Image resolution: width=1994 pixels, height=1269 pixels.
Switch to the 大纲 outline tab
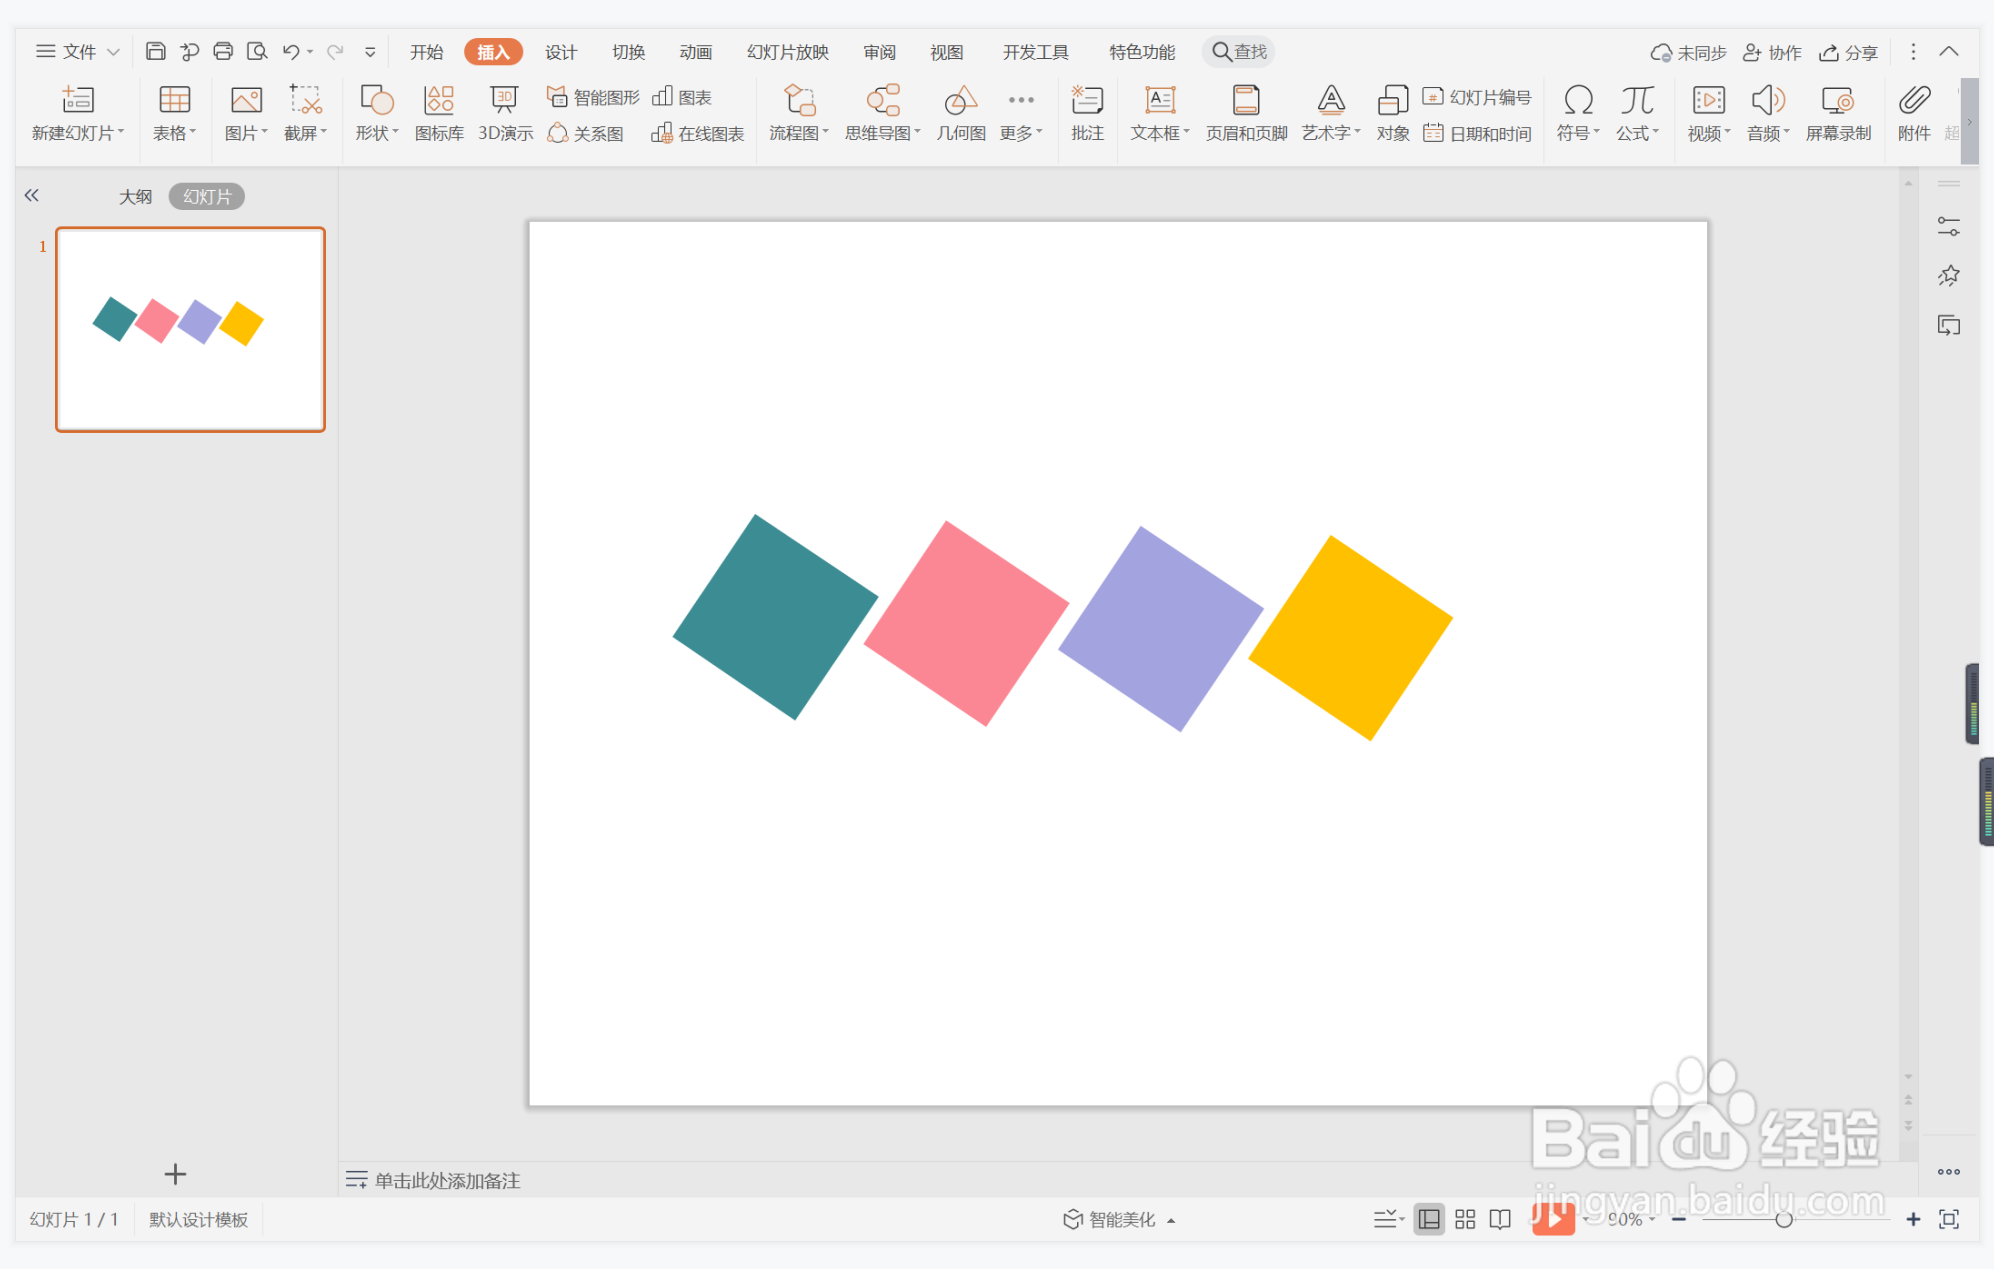(135, 197)
